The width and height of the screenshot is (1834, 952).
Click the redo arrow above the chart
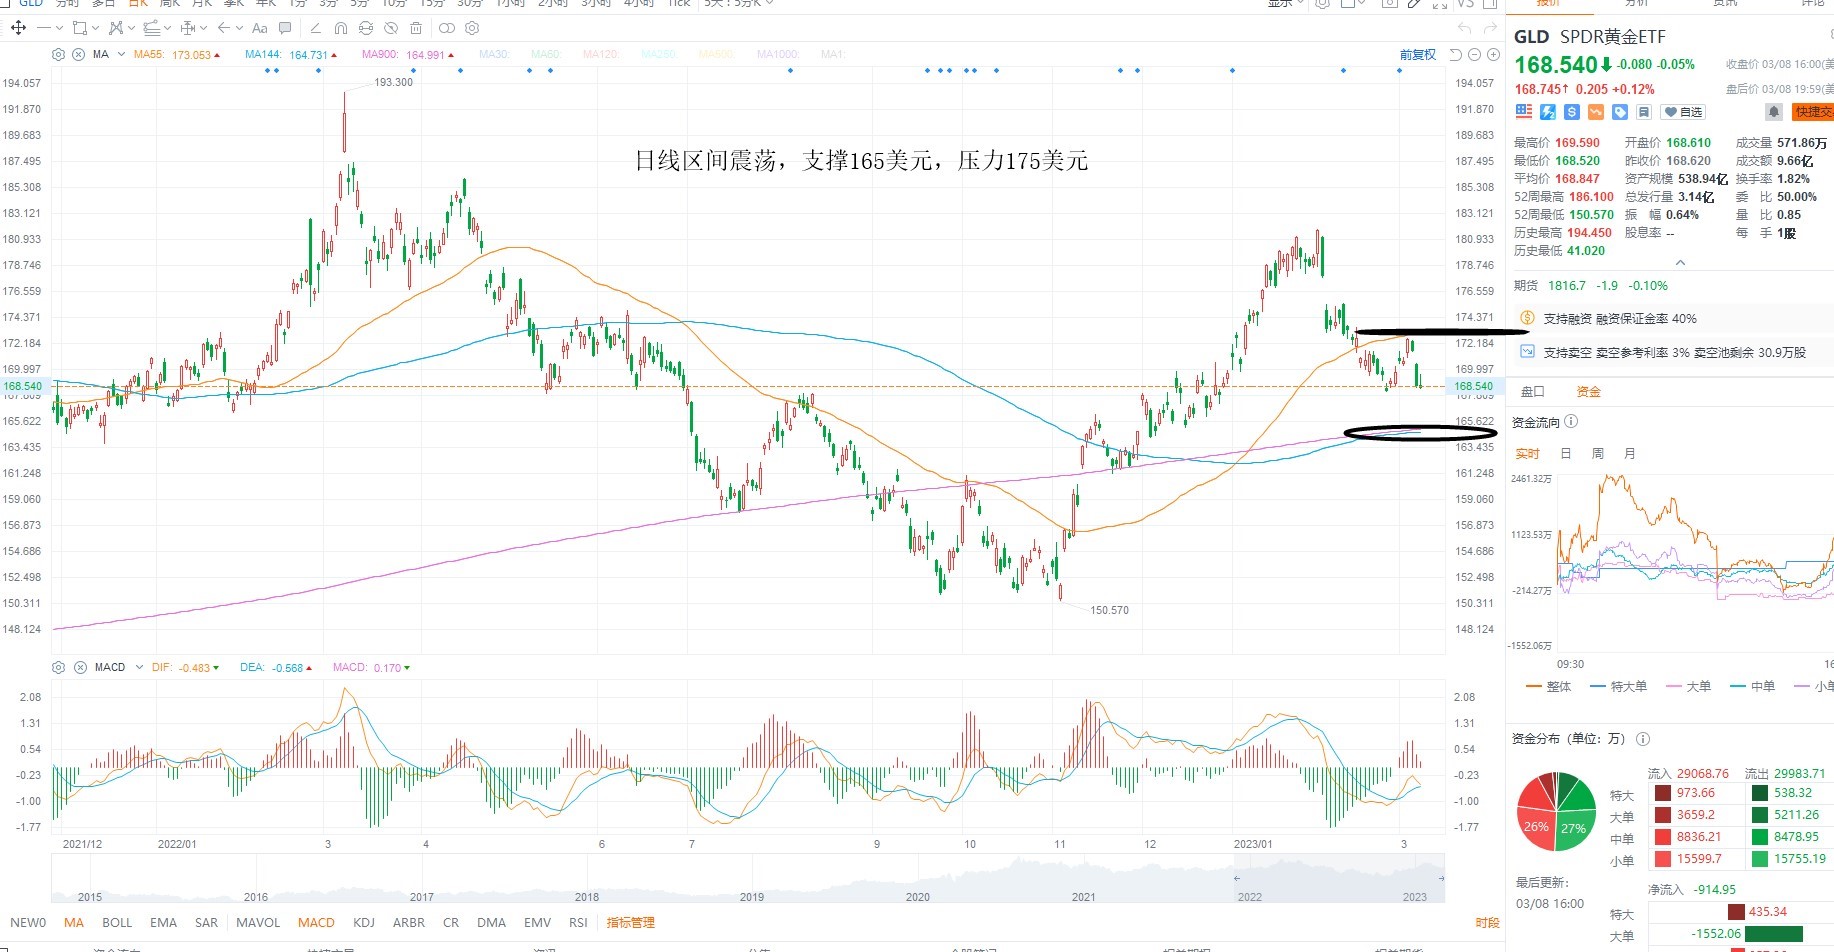pos(1490,27)
